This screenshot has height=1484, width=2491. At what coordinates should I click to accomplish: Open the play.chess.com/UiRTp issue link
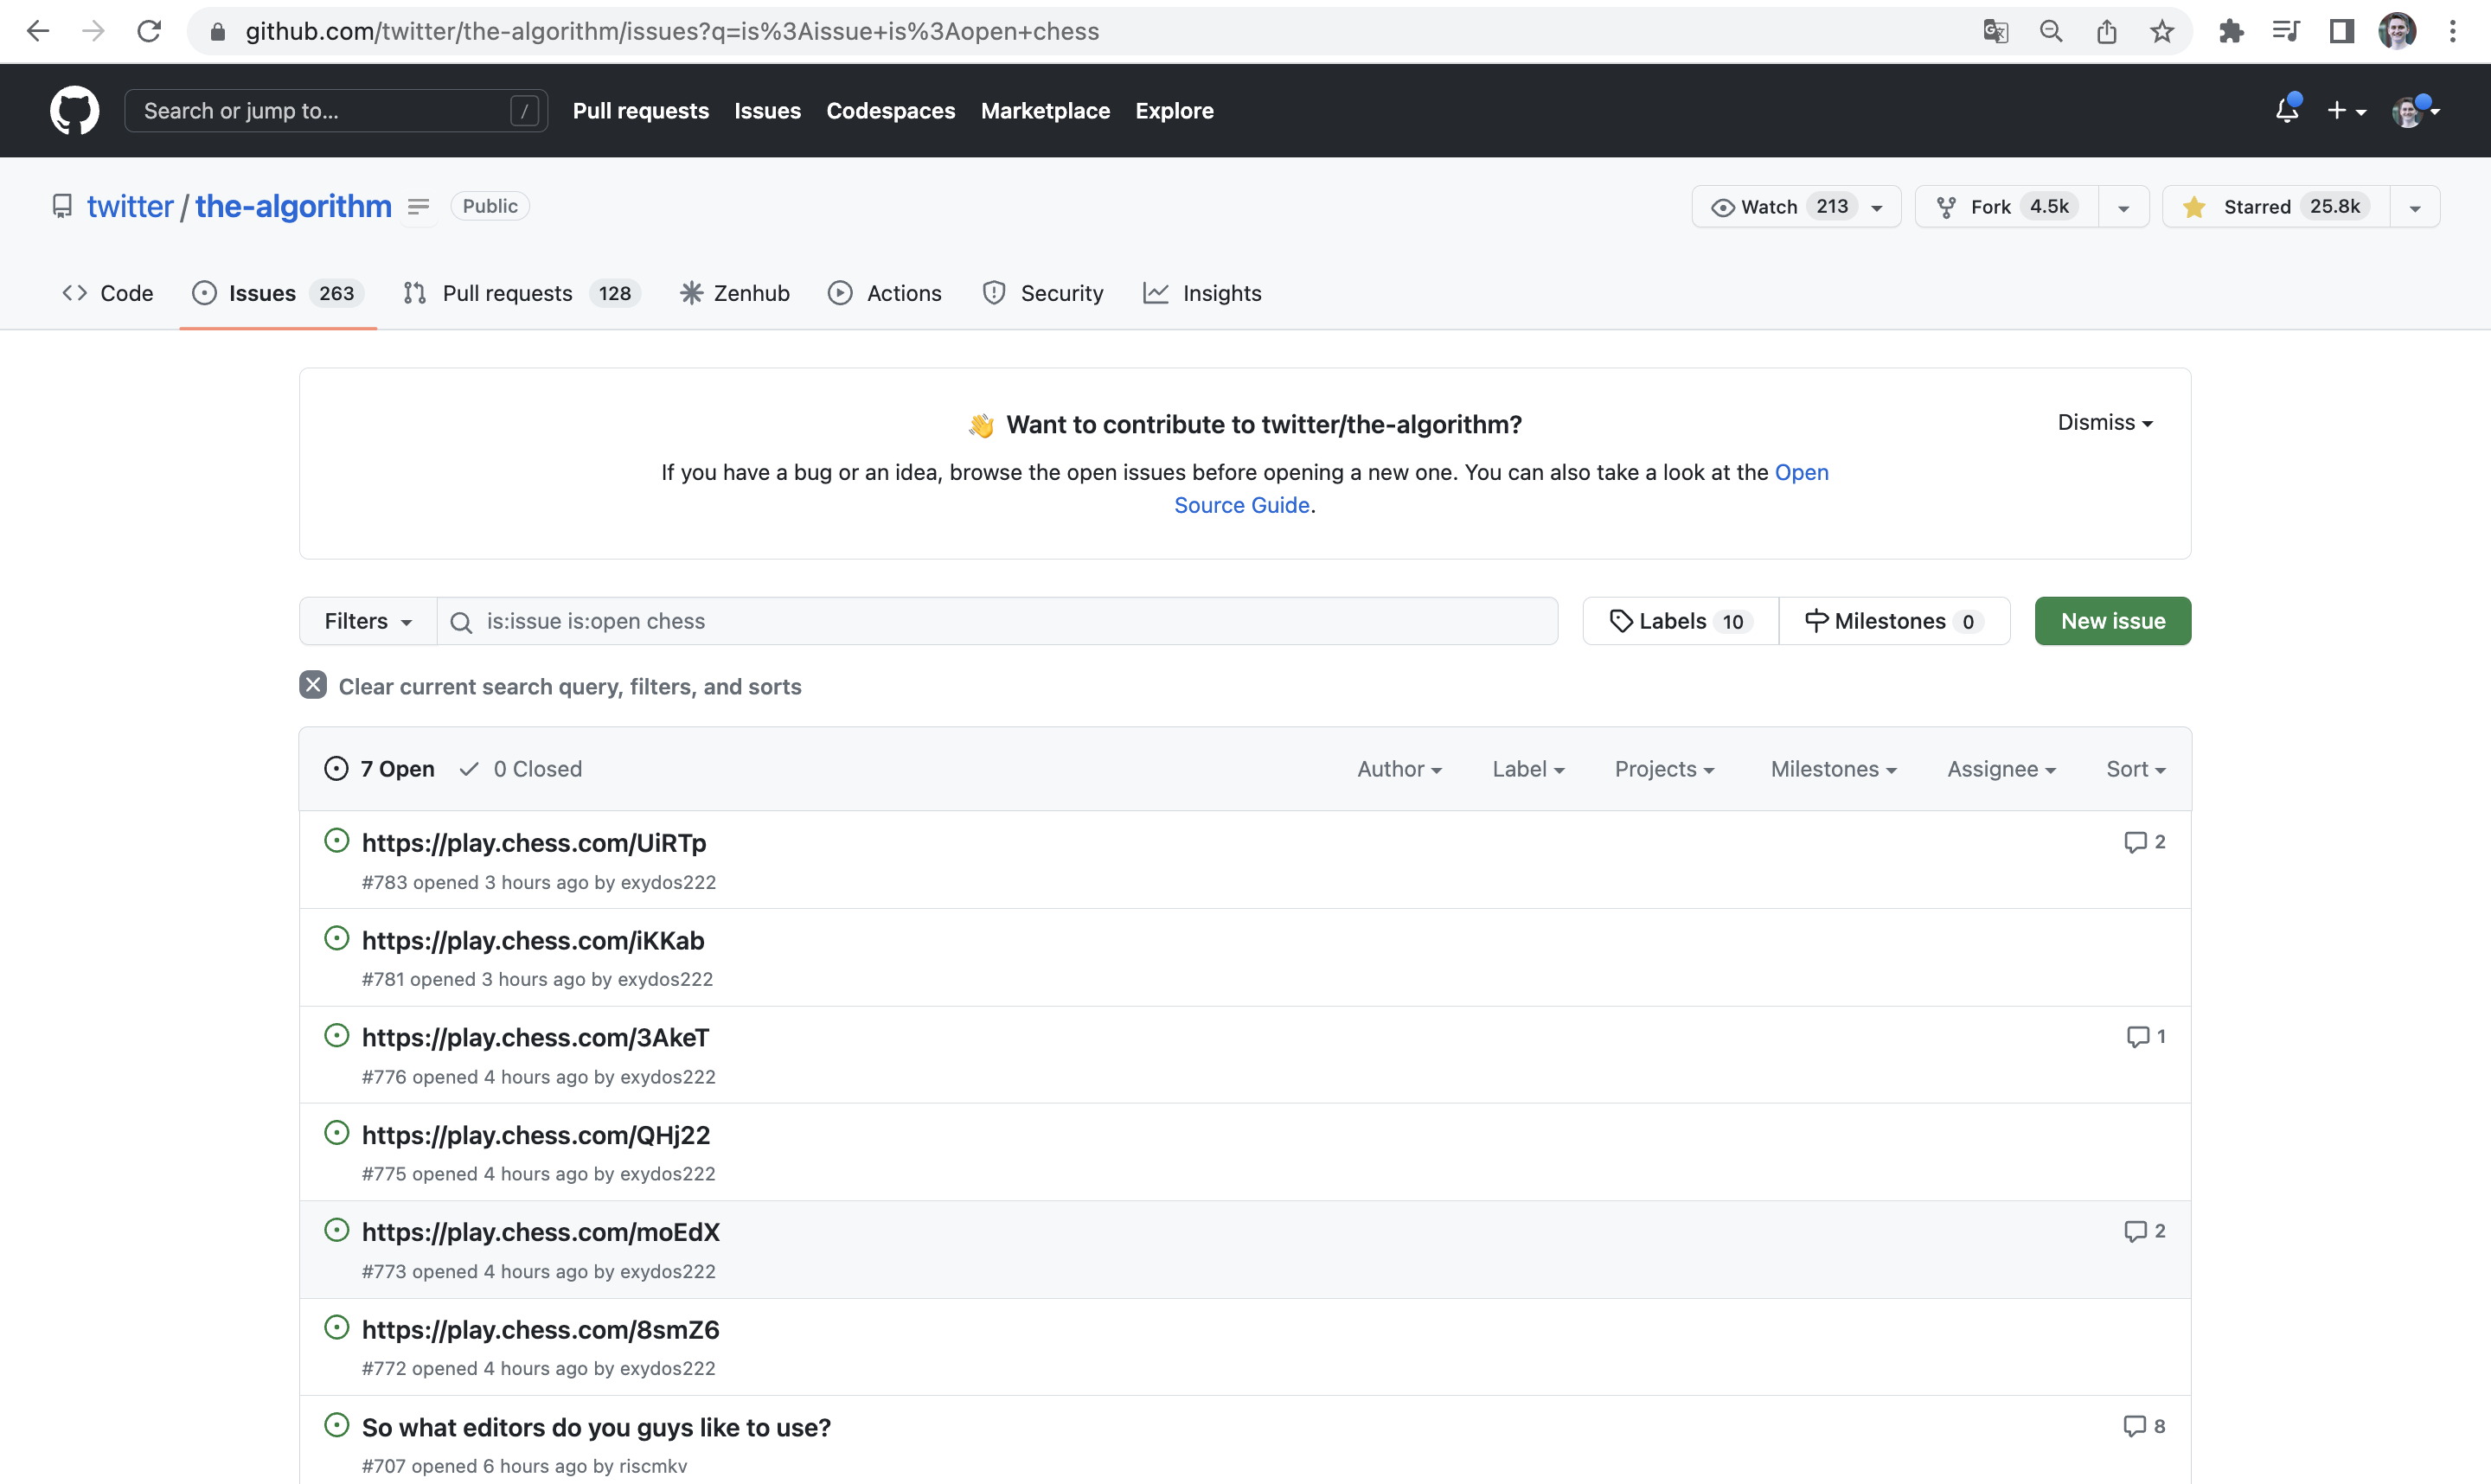534,843
